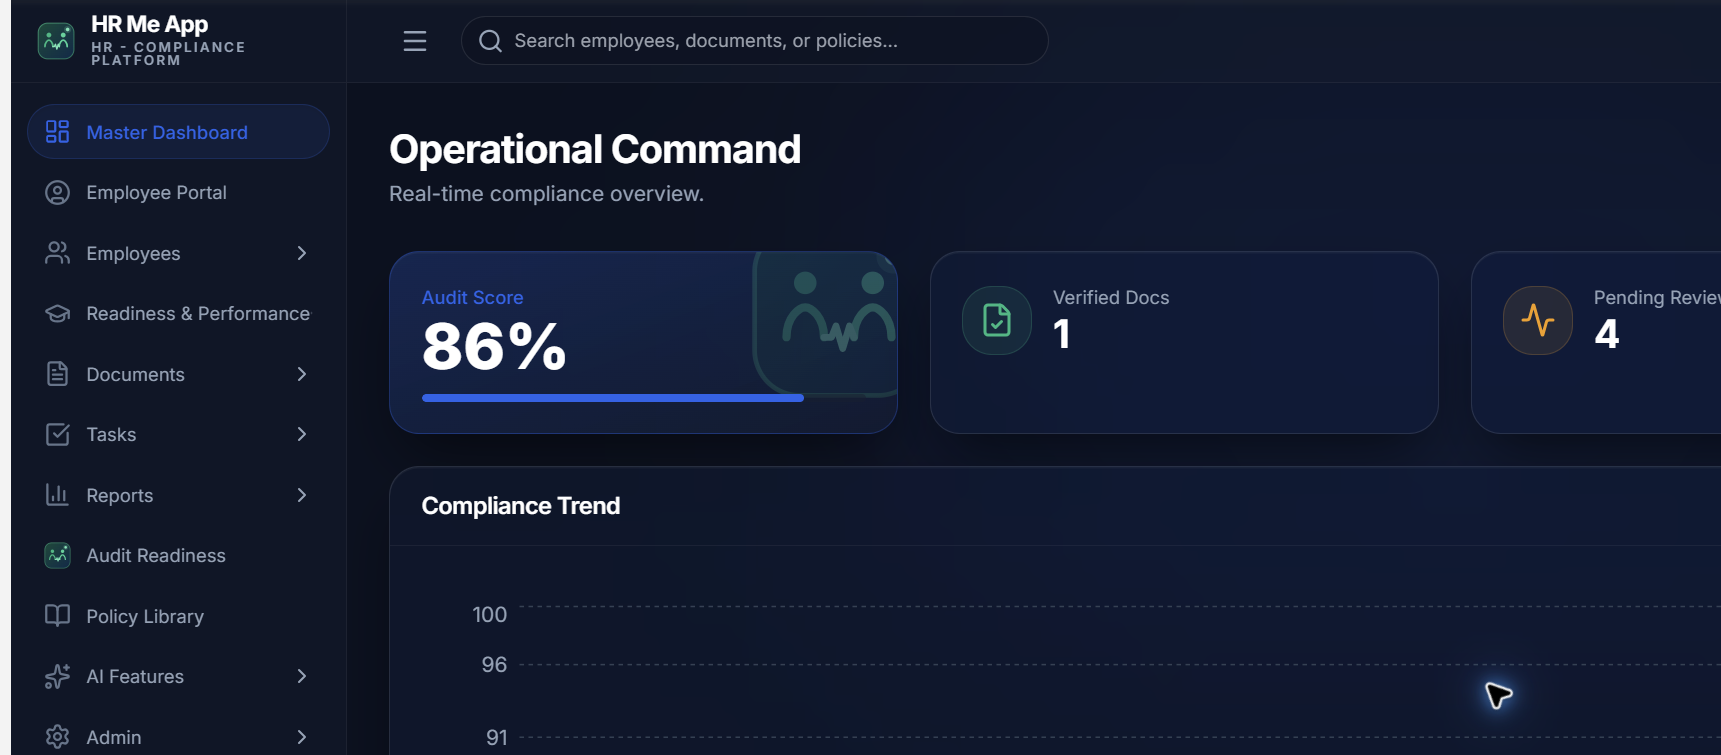Viewport: 1721px width, 755px height.
Task: Click the Verified Docs count 1
Action: click(1062, 334)
